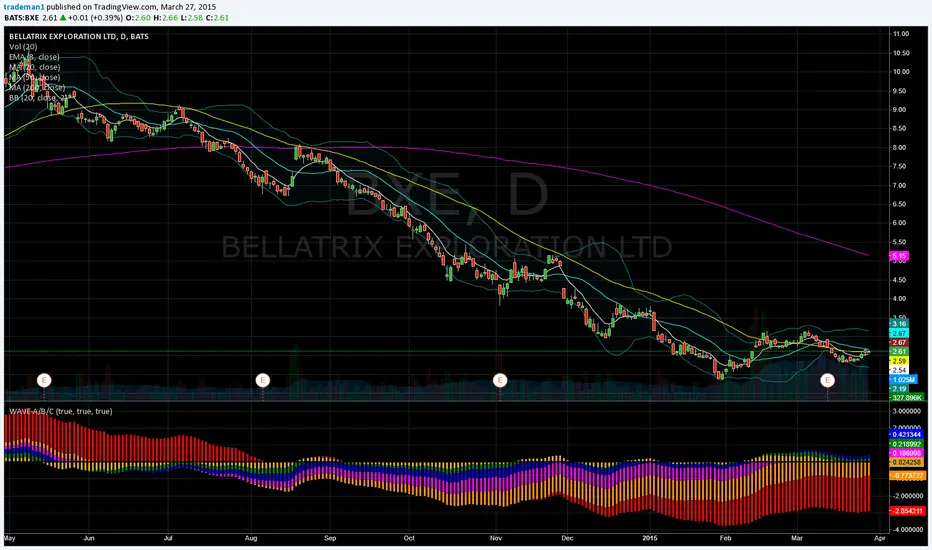Click the Feb label on the time axis
Viewport: 932px width, 550px height.
pos(725,538)
